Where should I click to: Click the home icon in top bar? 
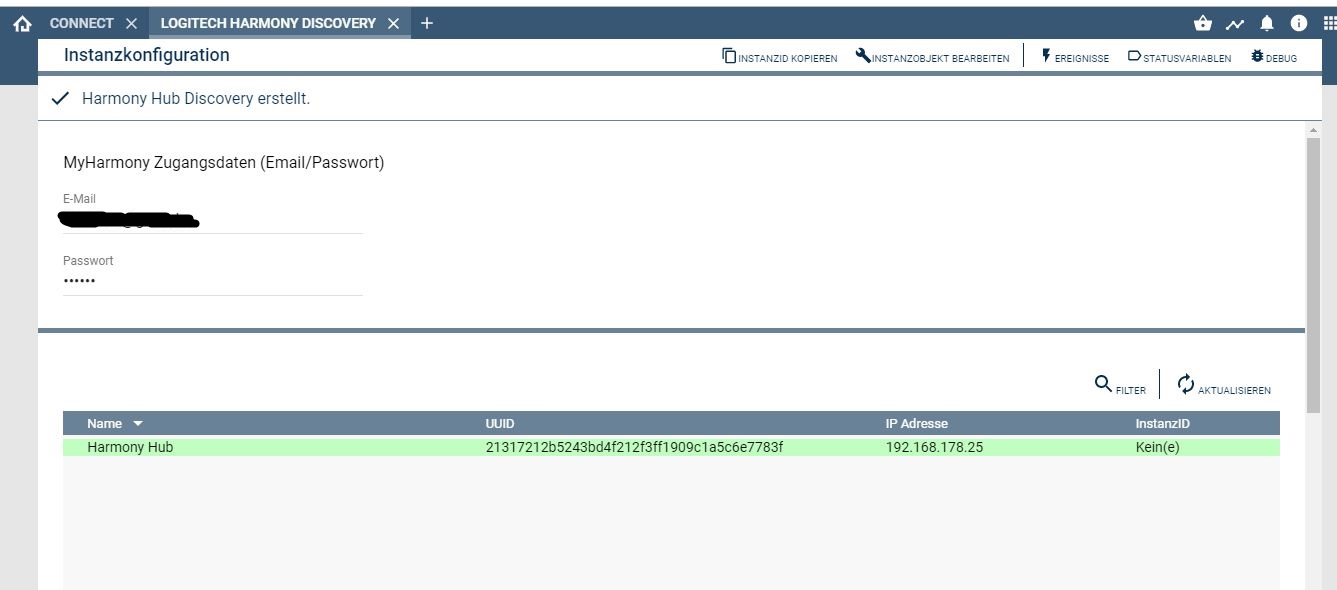[x=22, y=23]
